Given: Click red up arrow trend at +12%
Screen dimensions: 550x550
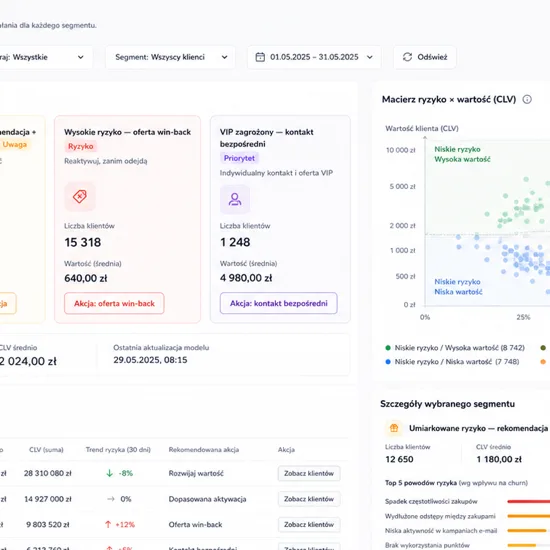Looking at the screenshot, I should click(108, 524).
